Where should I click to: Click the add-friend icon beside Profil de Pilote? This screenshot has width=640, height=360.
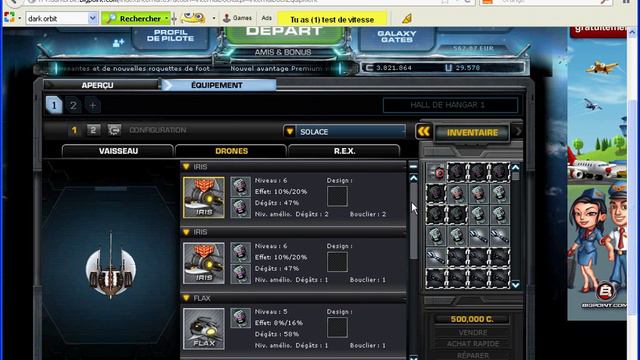(x=118, y=43)
